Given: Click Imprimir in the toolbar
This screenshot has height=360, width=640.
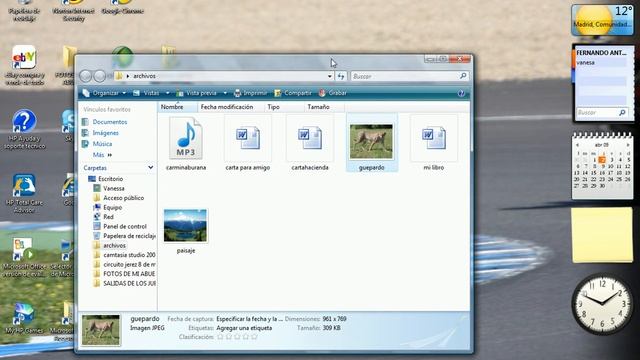Looking at the screenshot, I should (x=250, y=93).
